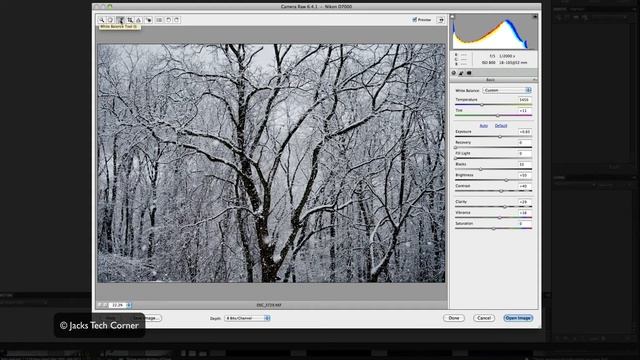Zoom out with the minus button

click(99, 305)
